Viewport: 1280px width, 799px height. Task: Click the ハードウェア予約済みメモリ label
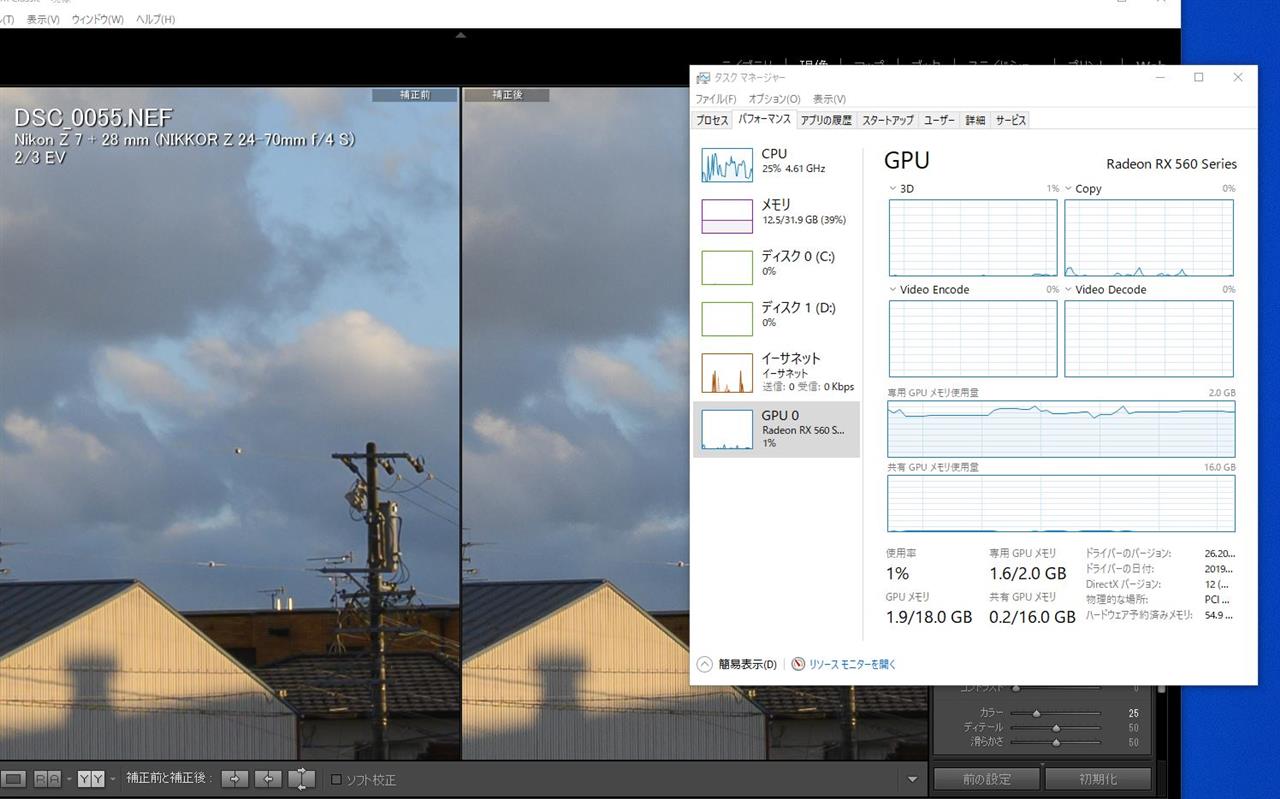1139,615
